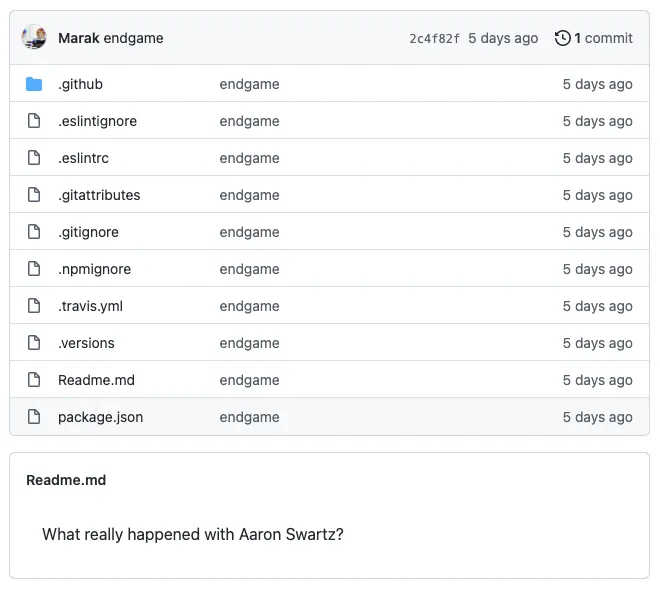Open the Readme.md file in list
660x589 pixels.
pyautogui.click(x=96, y=380)
